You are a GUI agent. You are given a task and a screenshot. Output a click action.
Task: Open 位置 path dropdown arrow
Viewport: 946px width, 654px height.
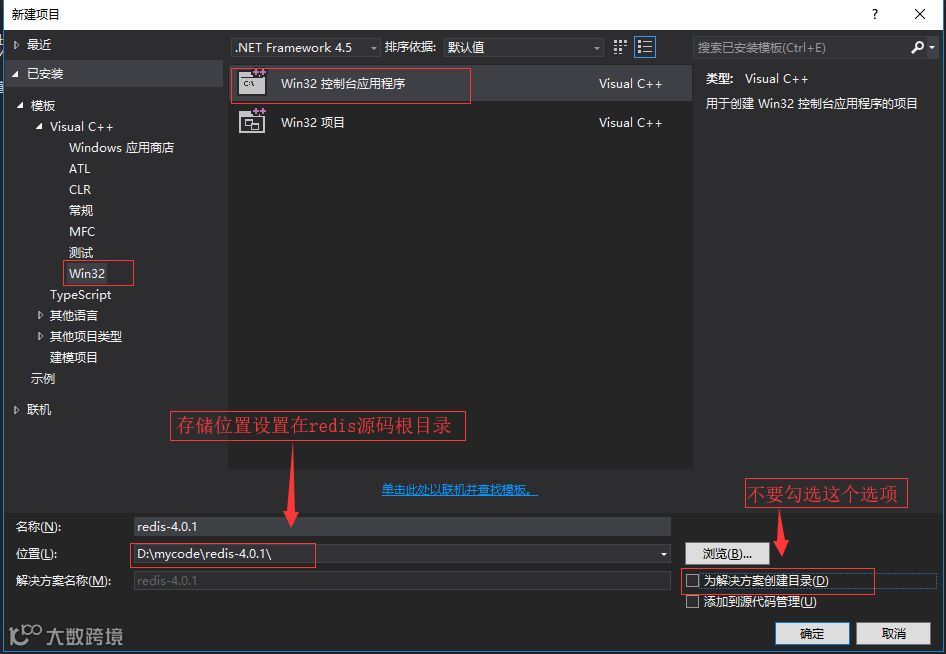point(663,554)
